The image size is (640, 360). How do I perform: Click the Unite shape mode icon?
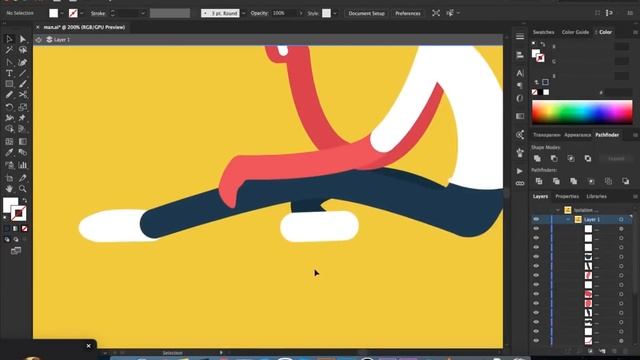(x=537, y=158)
